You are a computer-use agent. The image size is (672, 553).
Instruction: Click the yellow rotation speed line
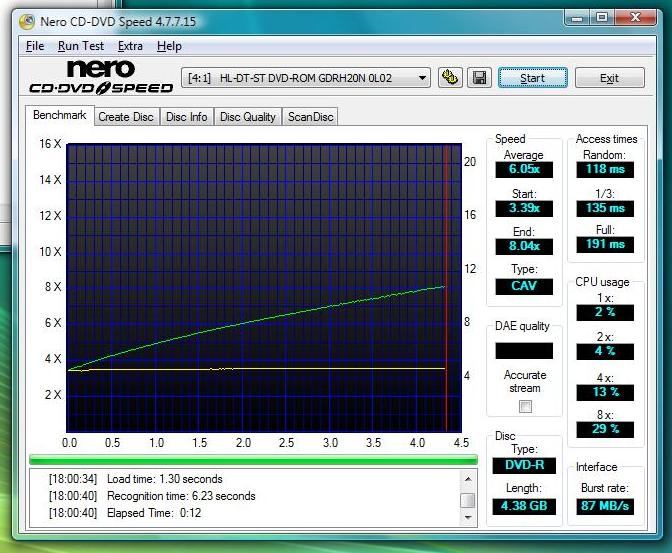click(x=256, y=369)
